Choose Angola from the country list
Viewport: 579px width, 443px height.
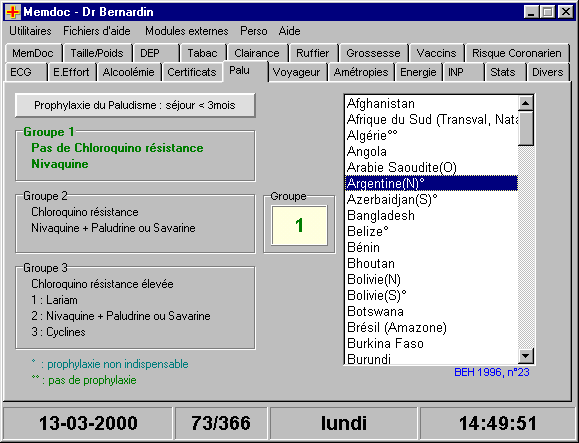(431, 151)
